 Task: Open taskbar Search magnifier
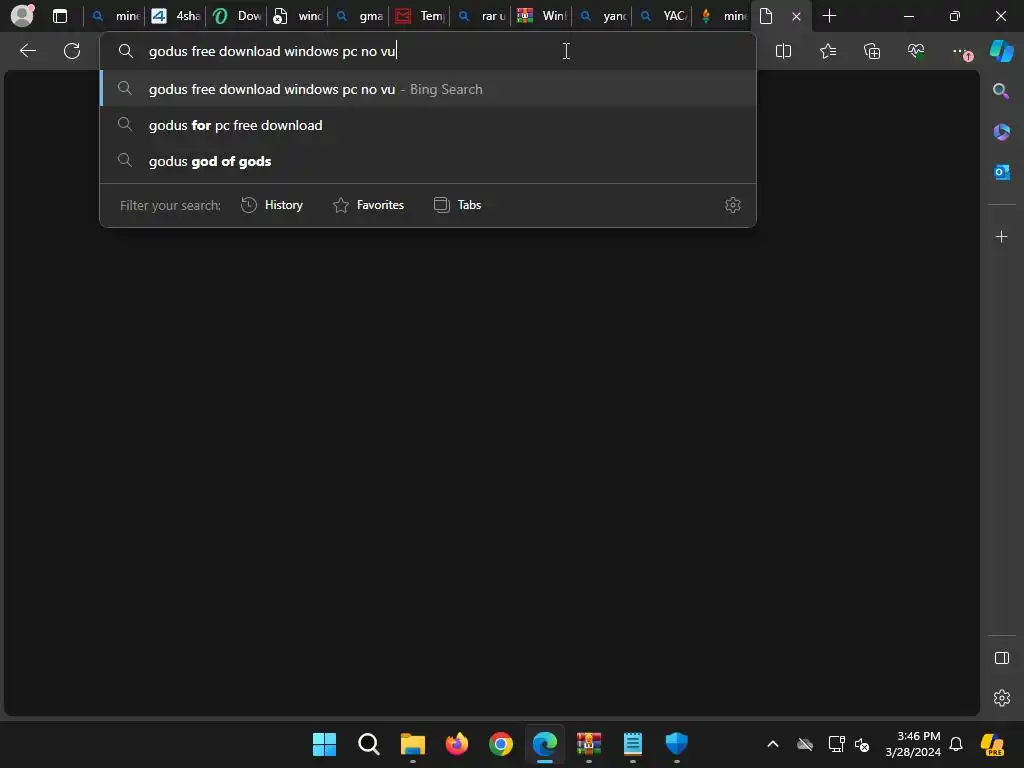tap(368, 744)
